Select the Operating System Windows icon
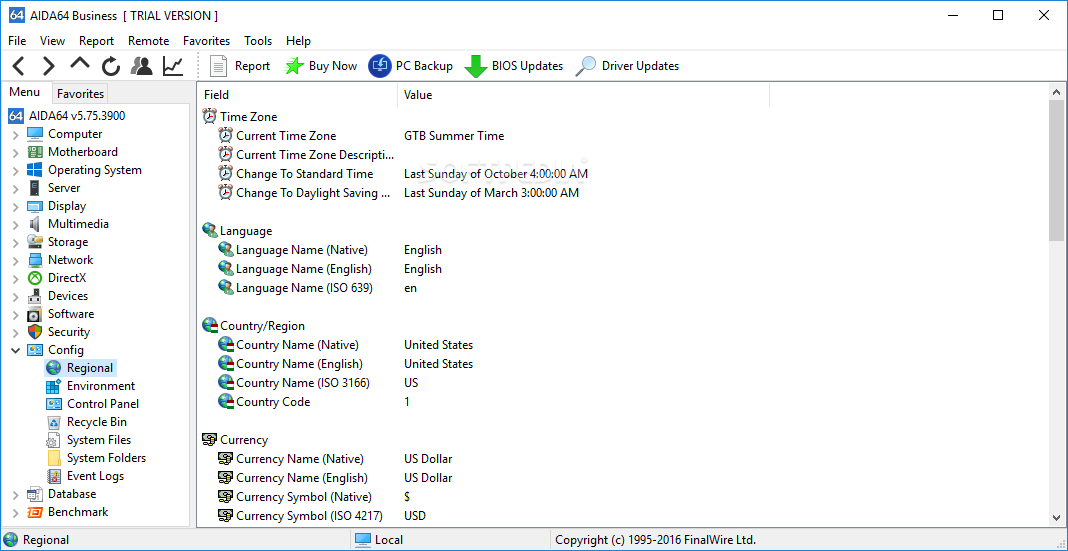 35,170
